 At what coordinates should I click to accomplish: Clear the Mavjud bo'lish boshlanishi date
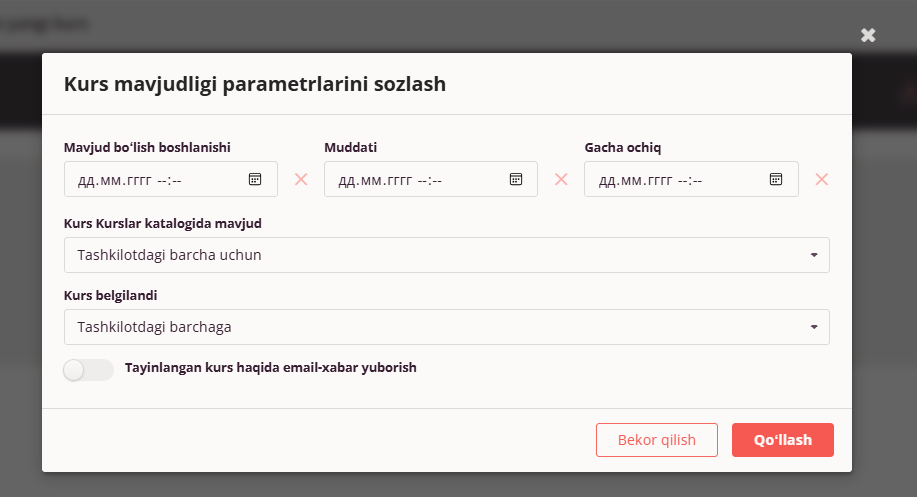[301, 179]
